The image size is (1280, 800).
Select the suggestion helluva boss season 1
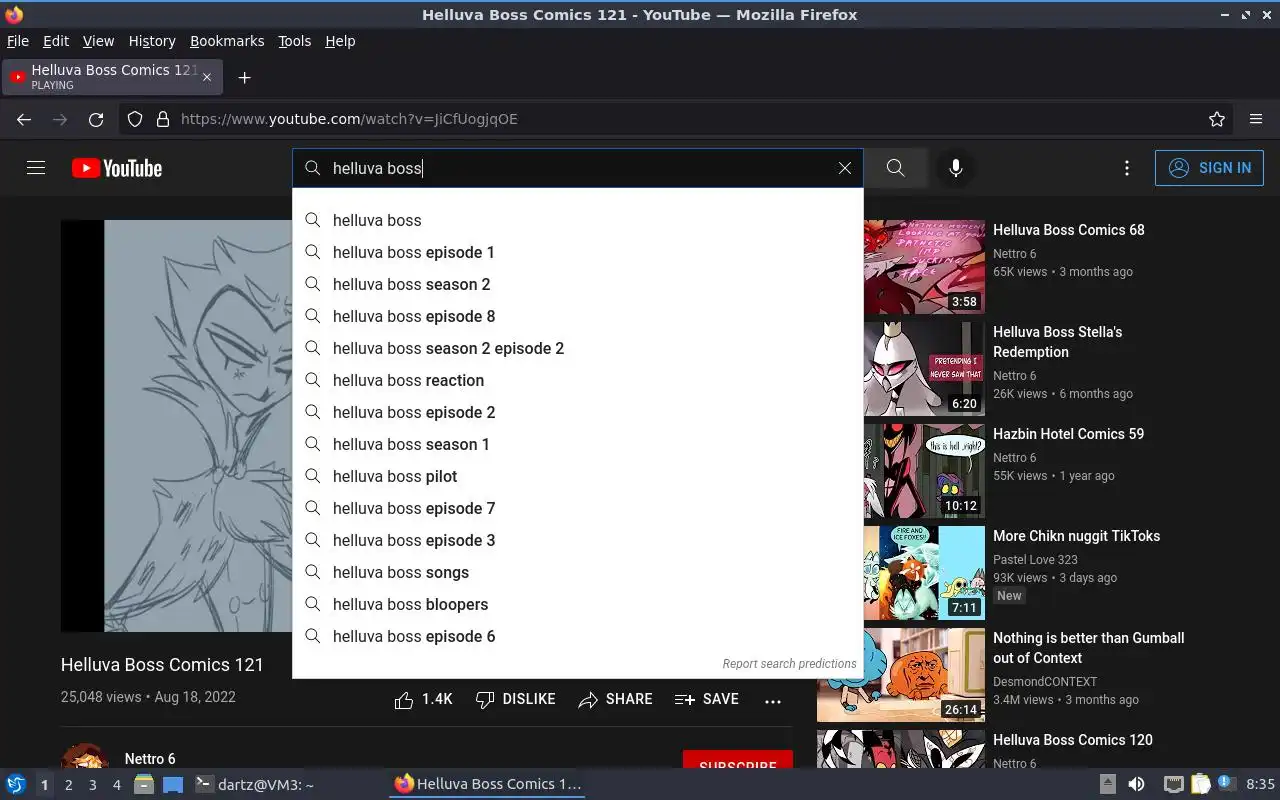click(578, 444)
